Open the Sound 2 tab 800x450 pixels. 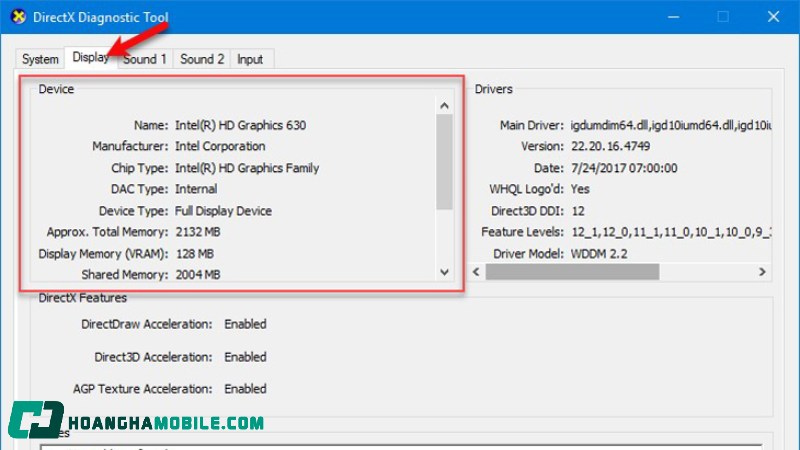click(202, 59)
